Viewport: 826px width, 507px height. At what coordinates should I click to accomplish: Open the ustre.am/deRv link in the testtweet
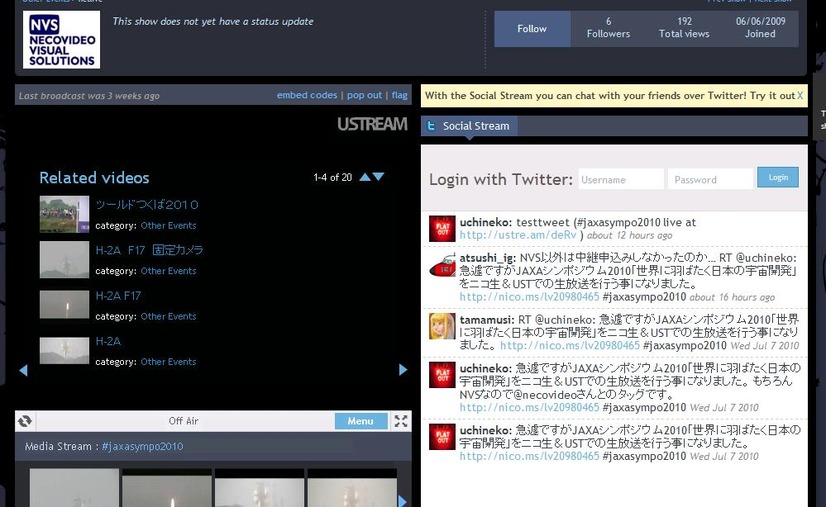(518, 235)
